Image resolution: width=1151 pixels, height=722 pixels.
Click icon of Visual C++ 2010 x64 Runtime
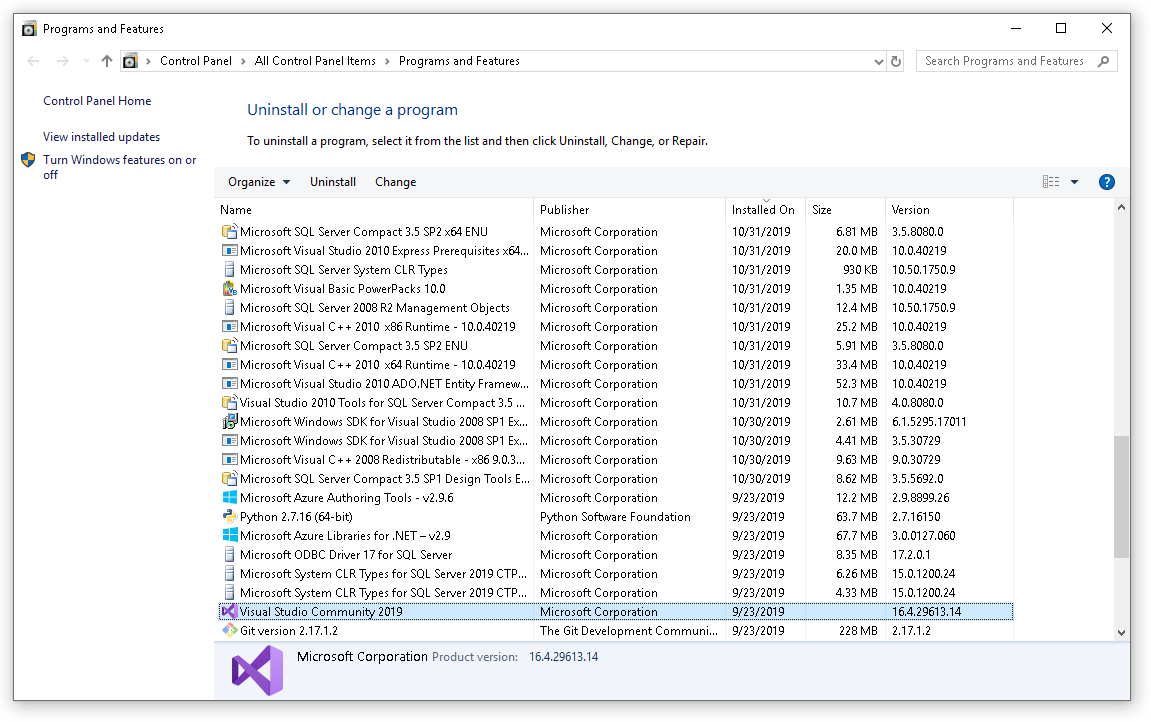[230, 365]
